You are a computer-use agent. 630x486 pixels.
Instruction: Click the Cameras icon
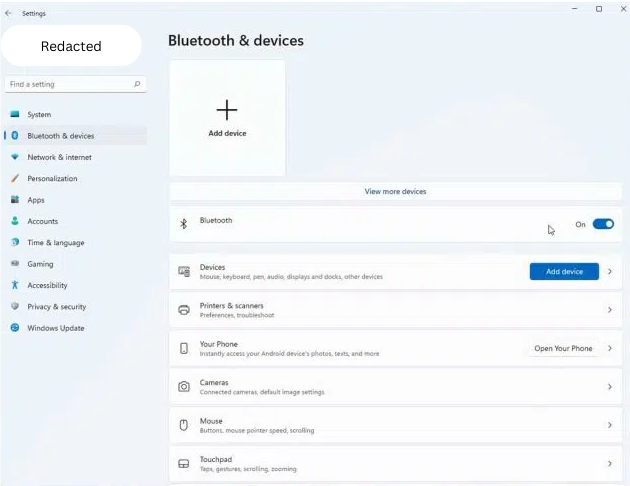[x=184, y=386]
